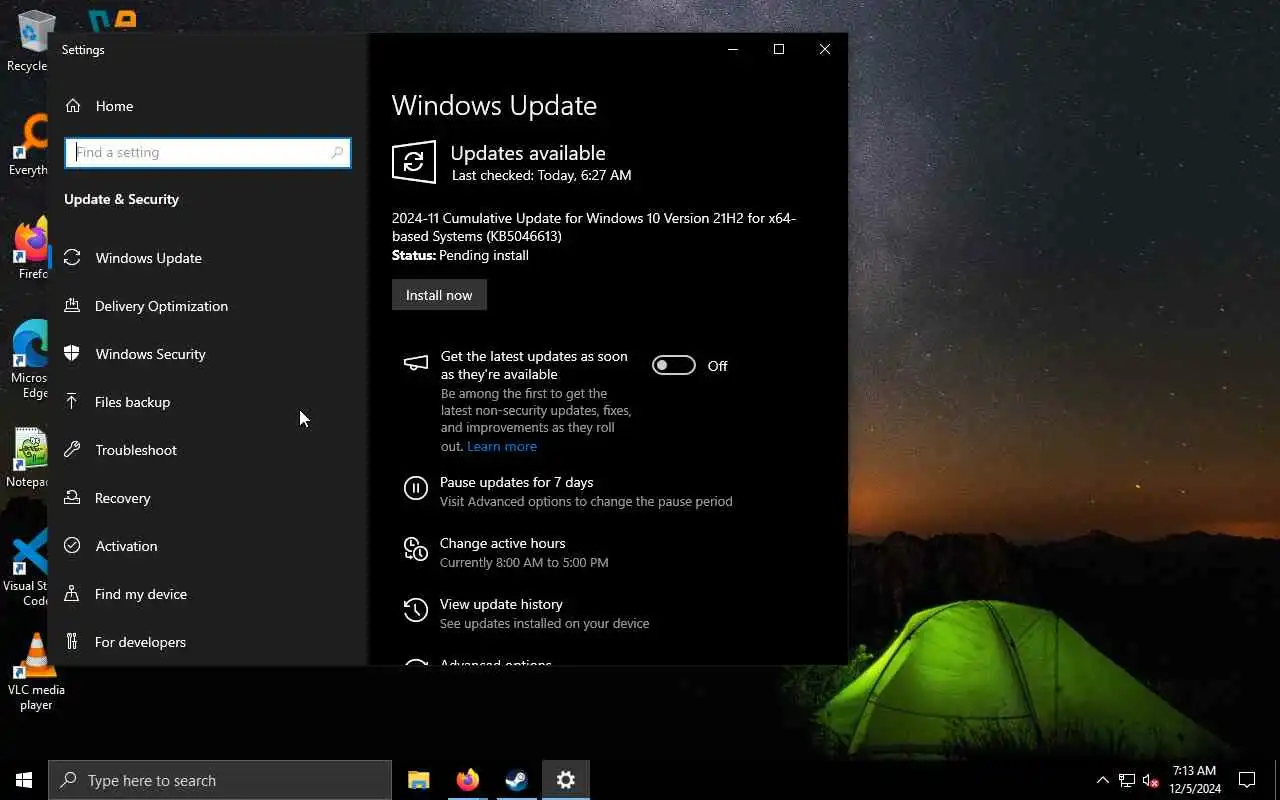Click Pause updates for 7 days
This screenshot has height=800, width=1280.
(x=516, y=482)
